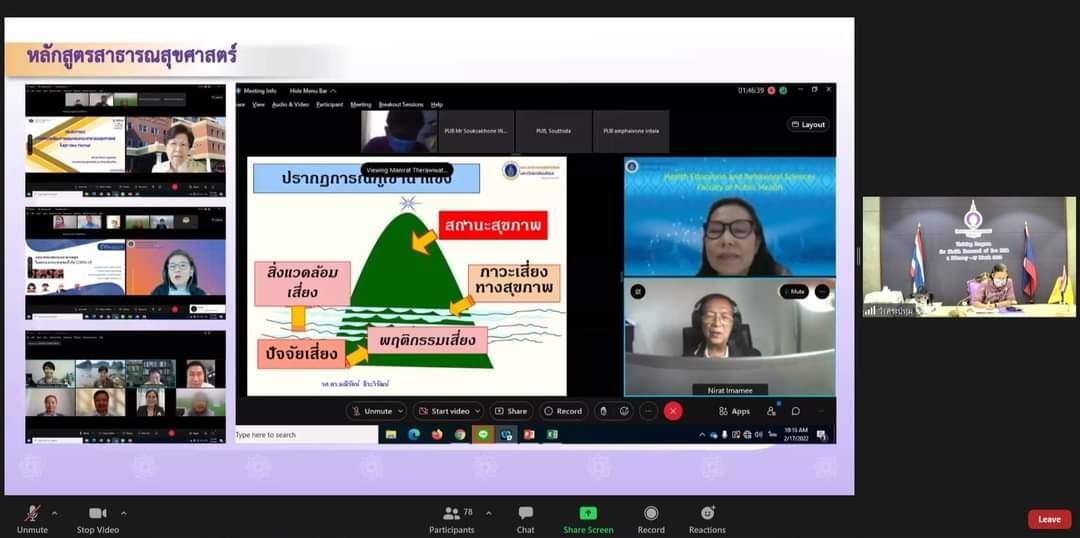Click the red end-meeting X button
The image size is (1080, 538).
[673, 411]
